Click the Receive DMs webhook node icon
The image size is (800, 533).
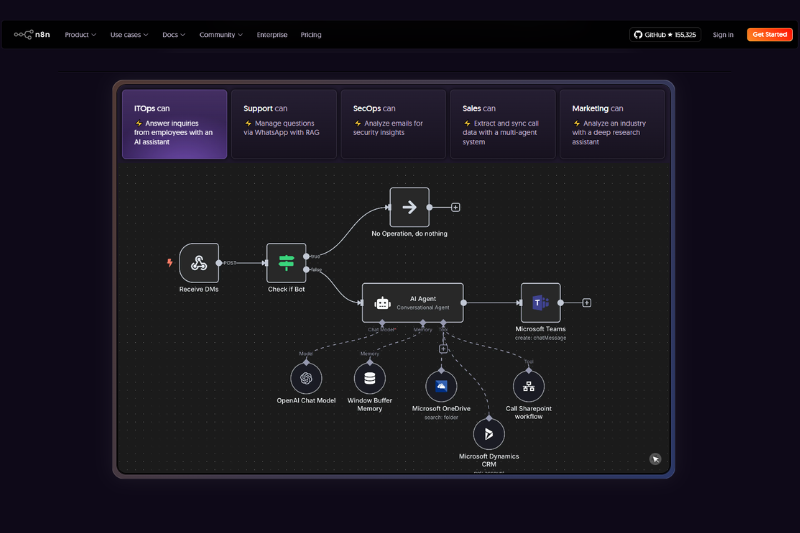coord(199,263)
